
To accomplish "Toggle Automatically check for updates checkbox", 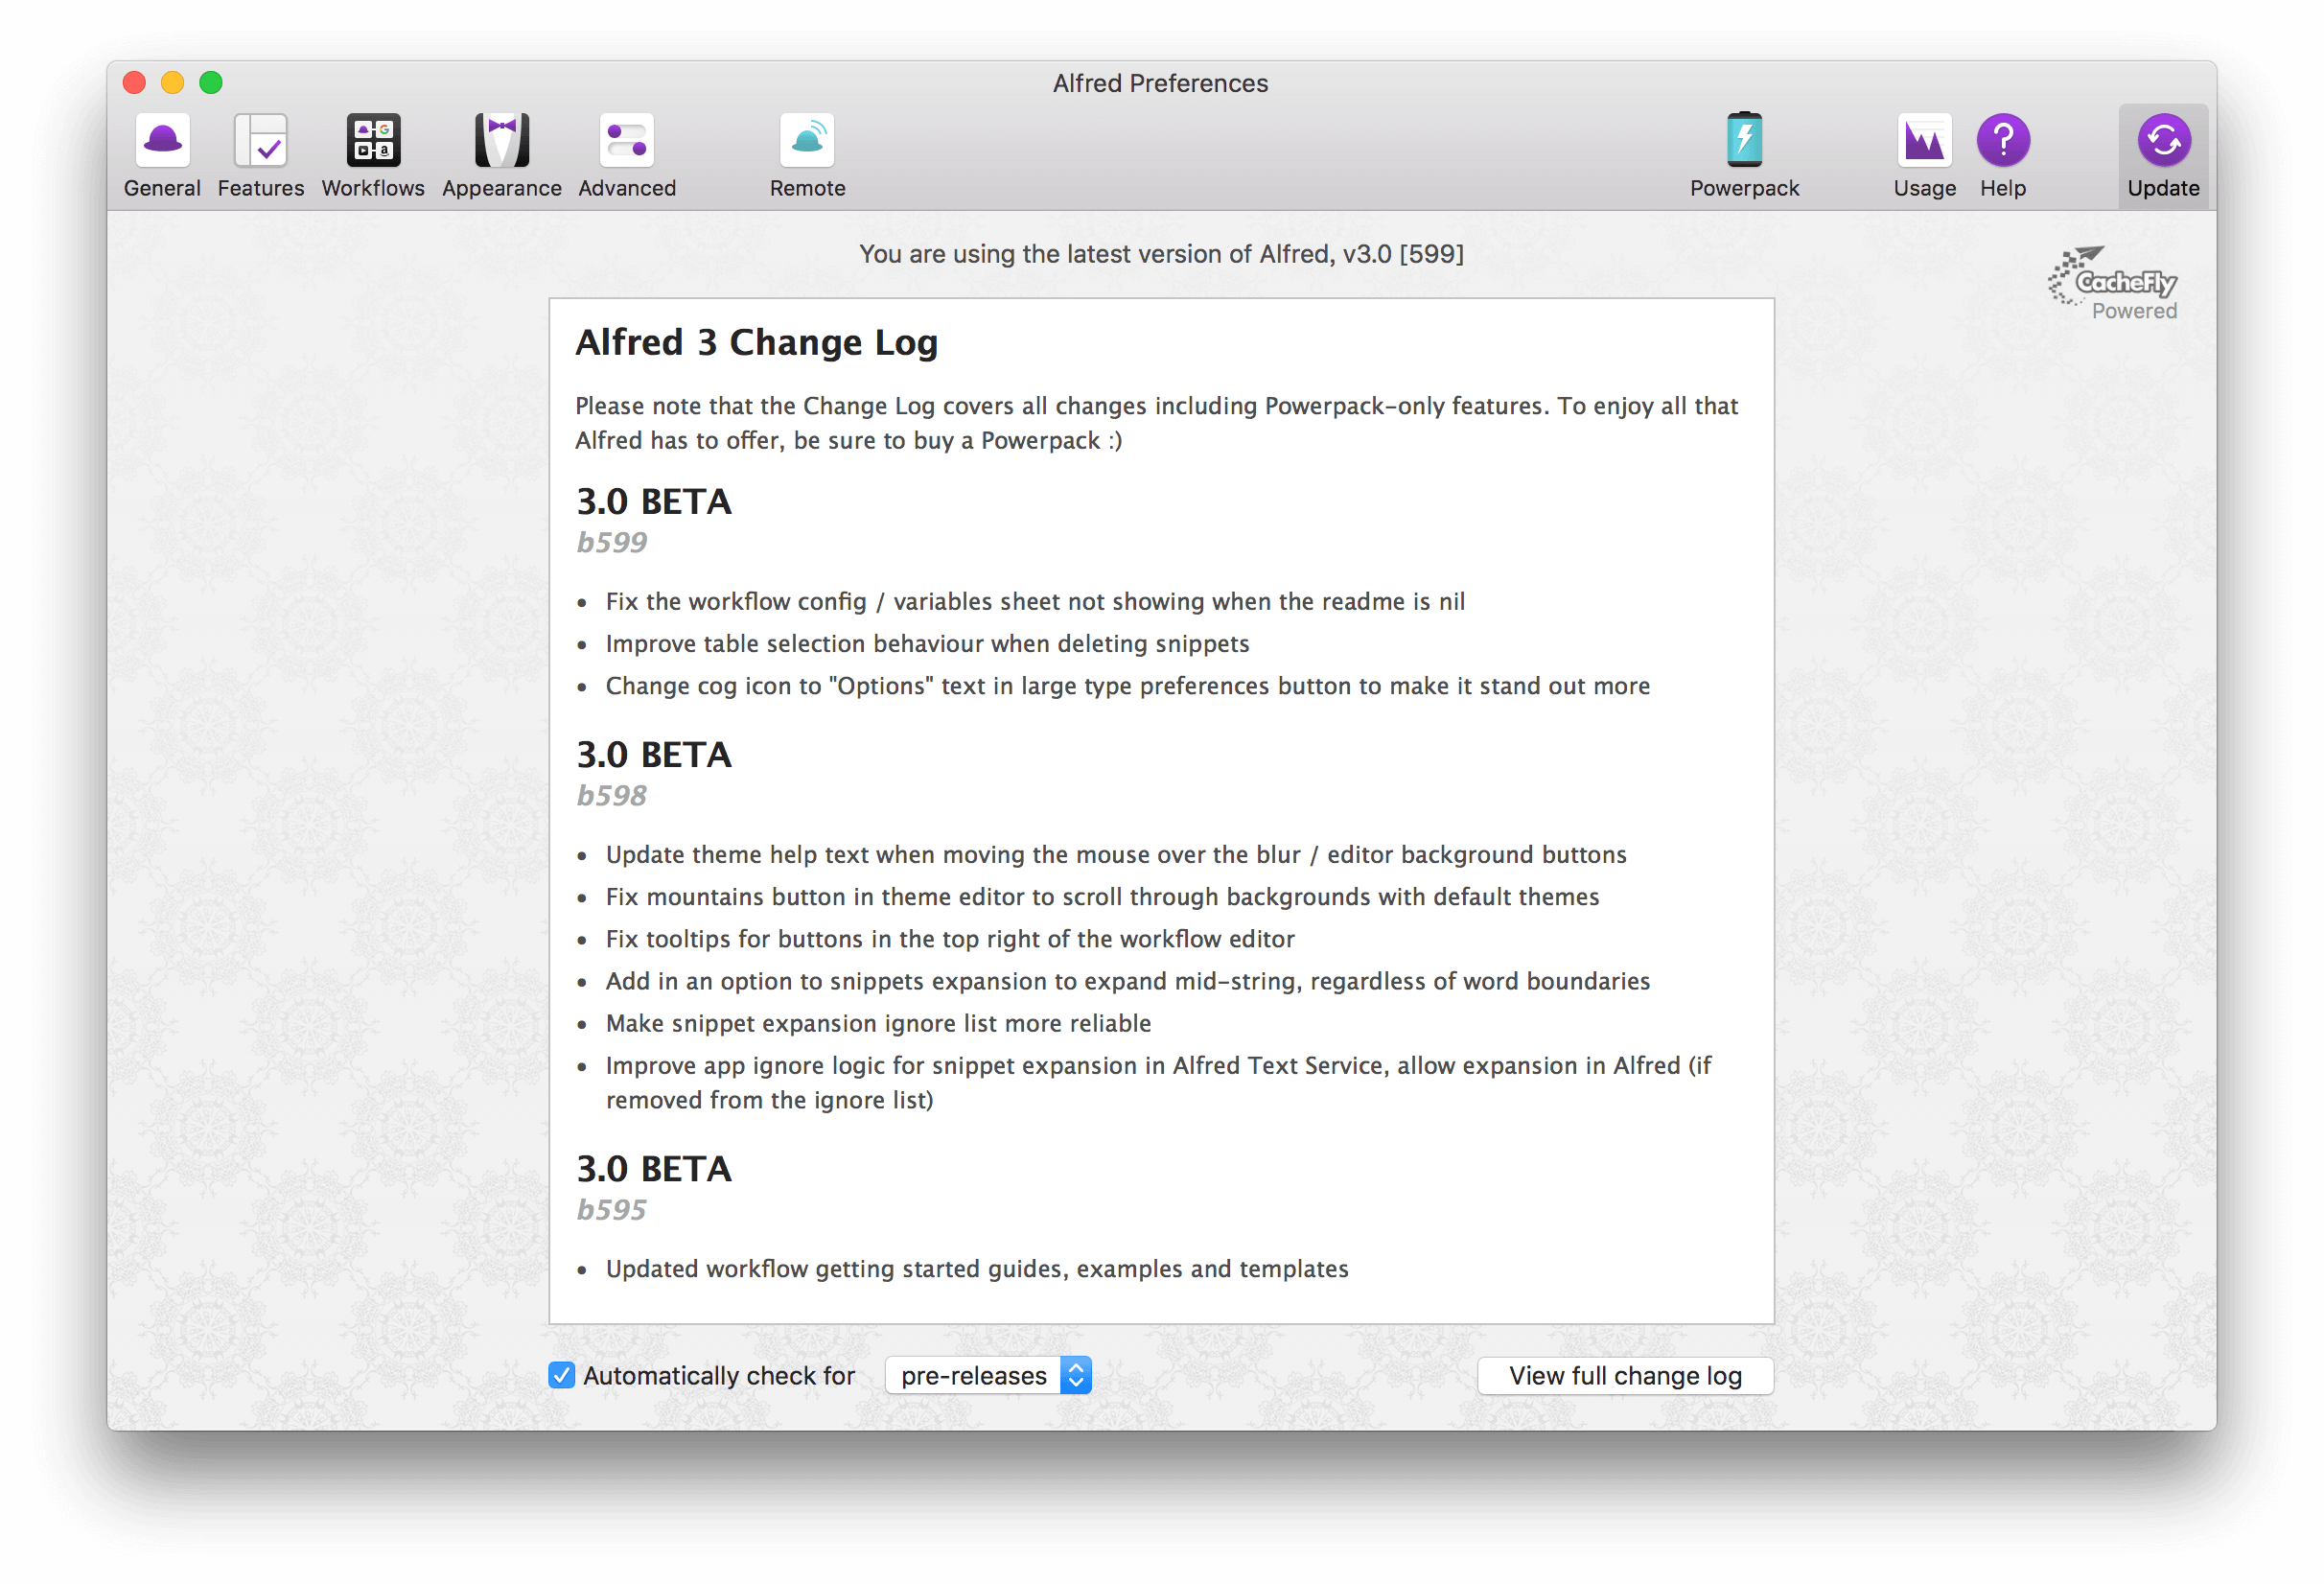I will (562, 1375).
